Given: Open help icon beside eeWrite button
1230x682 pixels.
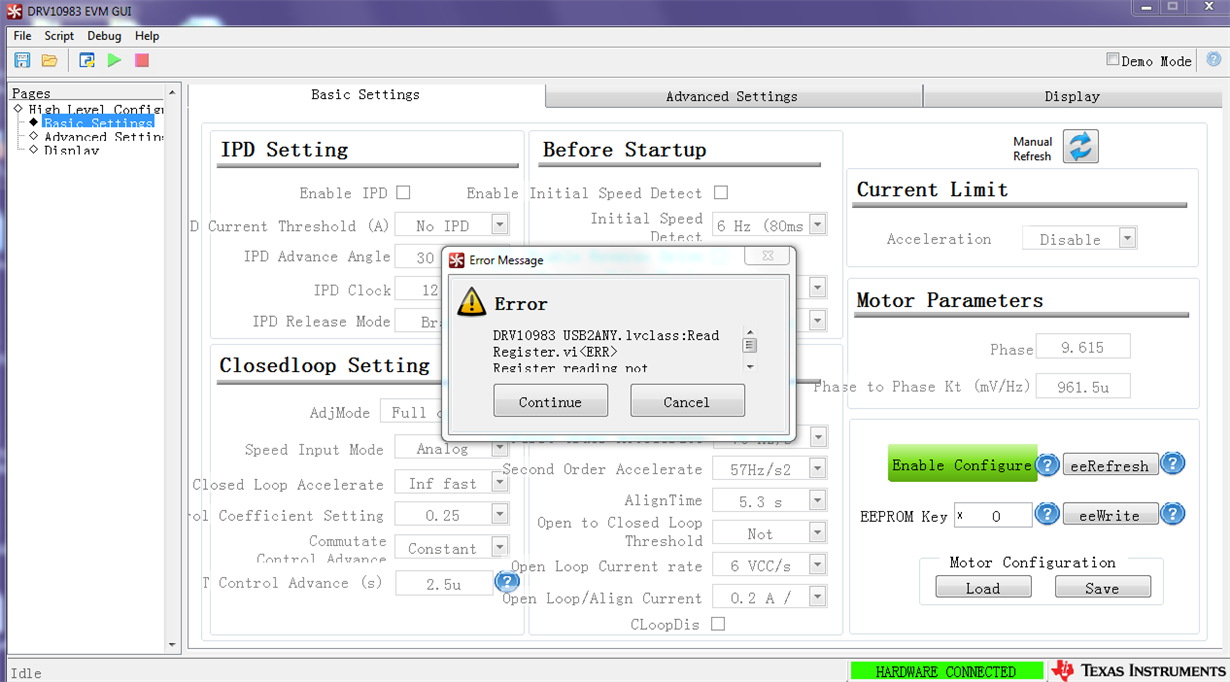Looking at the screenshot, I should coord(1173,514).
